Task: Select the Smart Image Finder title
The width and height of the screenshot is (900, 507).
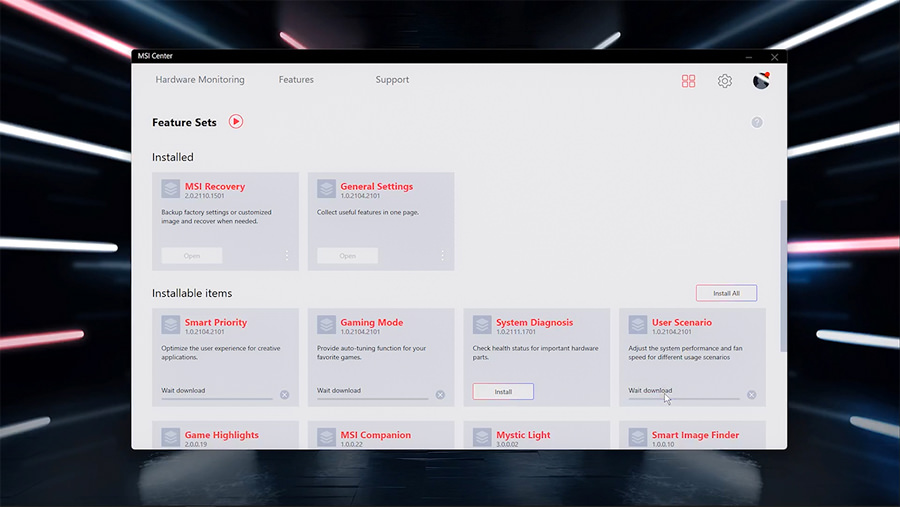Action: (695, 435)
